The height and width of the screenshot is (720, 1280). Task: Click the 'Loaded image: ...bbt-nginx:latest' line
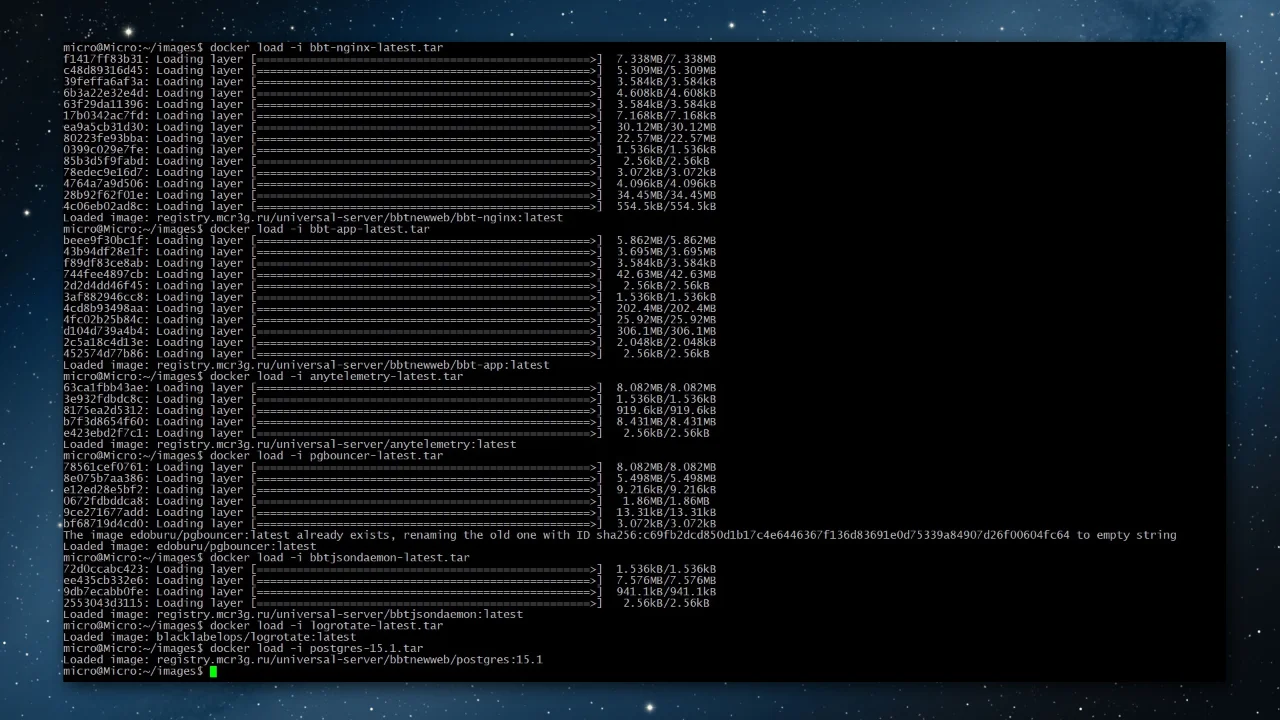coord(313,217)
